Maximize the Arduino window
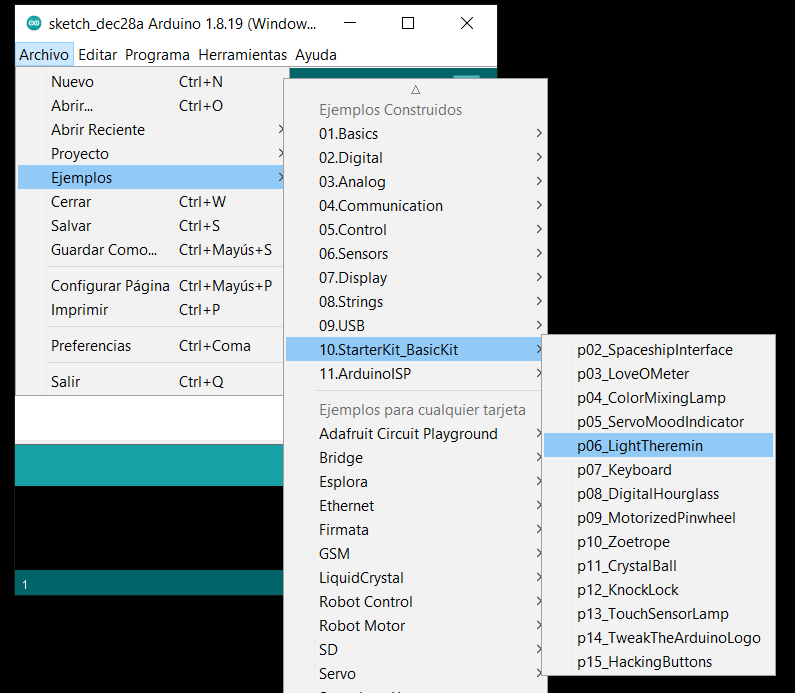Viewport: 795px width, 693px height. coord(408,23)
